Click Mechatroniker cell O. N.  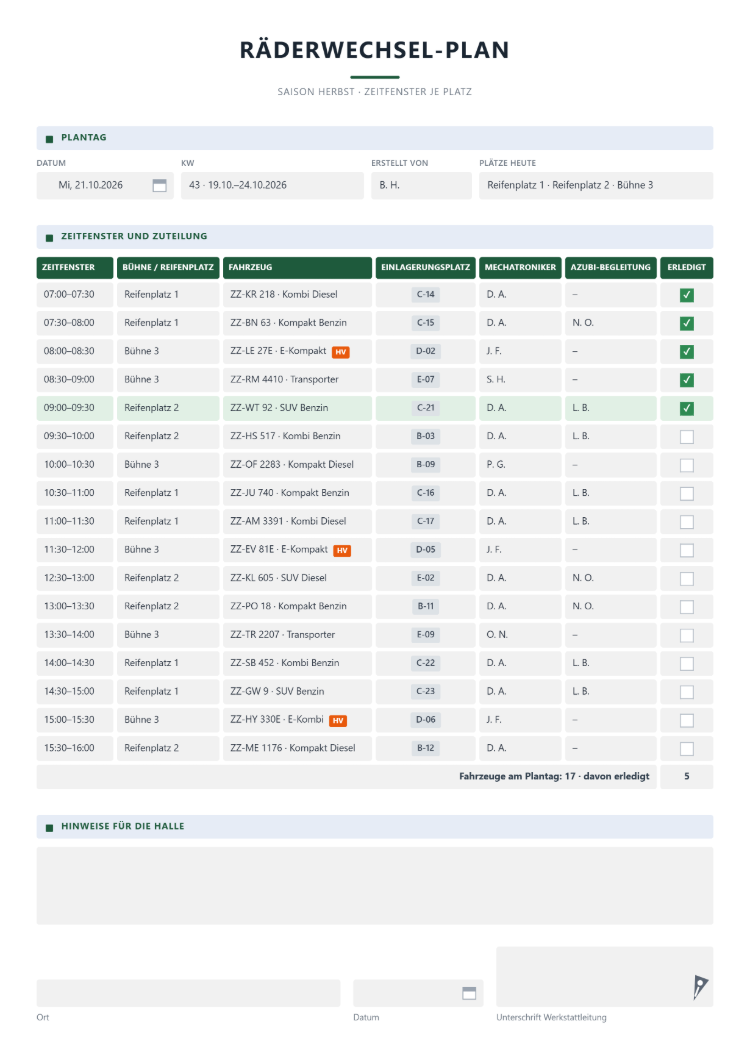coord(520,635)
